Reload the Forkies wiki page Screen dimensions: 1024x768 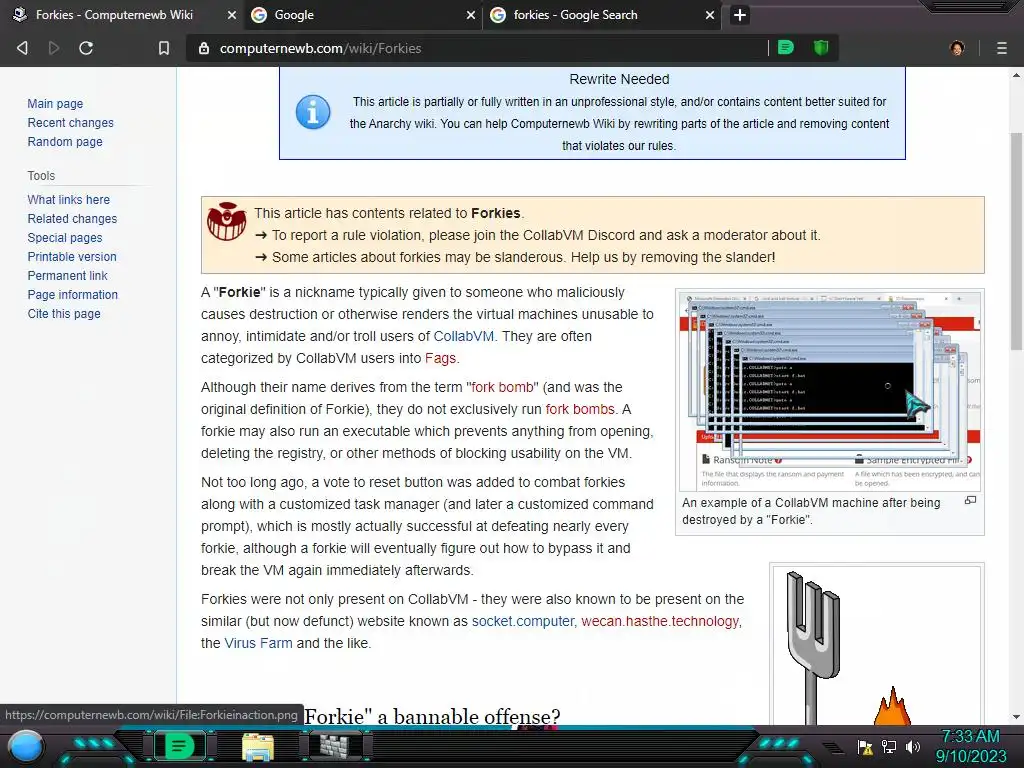pos(86,48)
